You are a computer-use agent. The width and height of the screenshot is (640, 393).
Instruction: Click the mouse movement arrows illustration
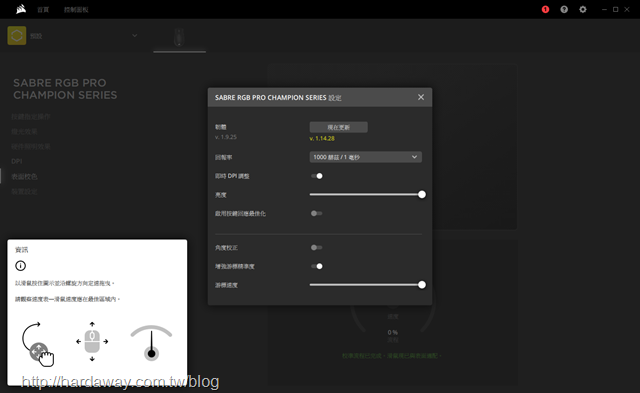[x=92, y=342]
